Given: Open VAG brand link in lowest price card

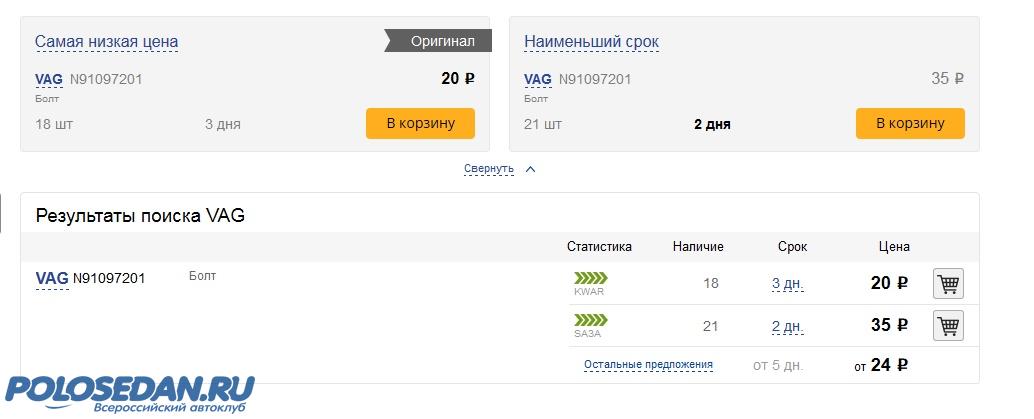Looking at the screenshot, I should tap(49, 79).
